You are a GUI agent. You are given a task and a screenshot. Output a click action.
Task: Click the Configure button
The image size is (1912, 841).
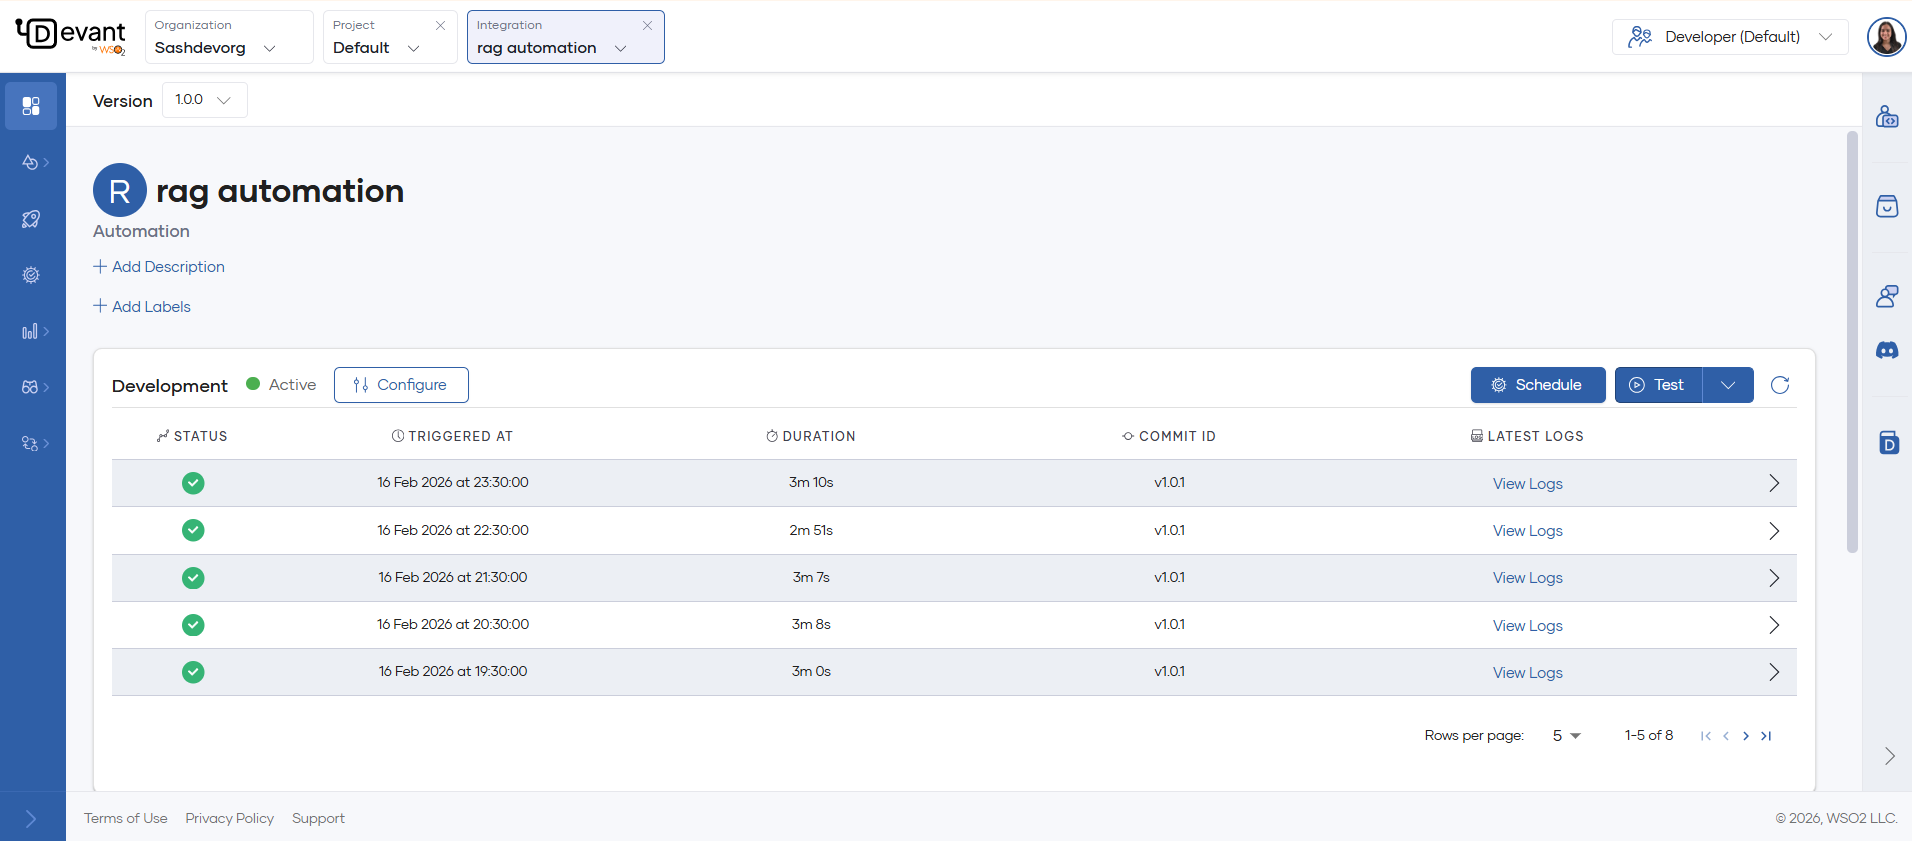(x=401, y=385)
